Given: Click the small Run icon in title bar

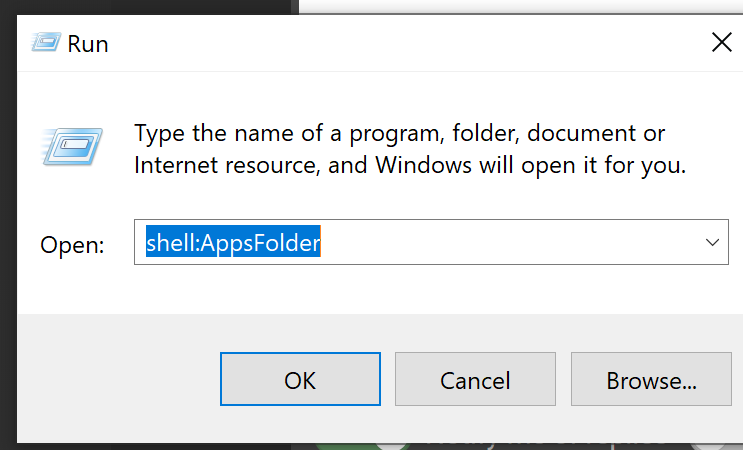Looking at the screenshot, I should tap(43, 43).
